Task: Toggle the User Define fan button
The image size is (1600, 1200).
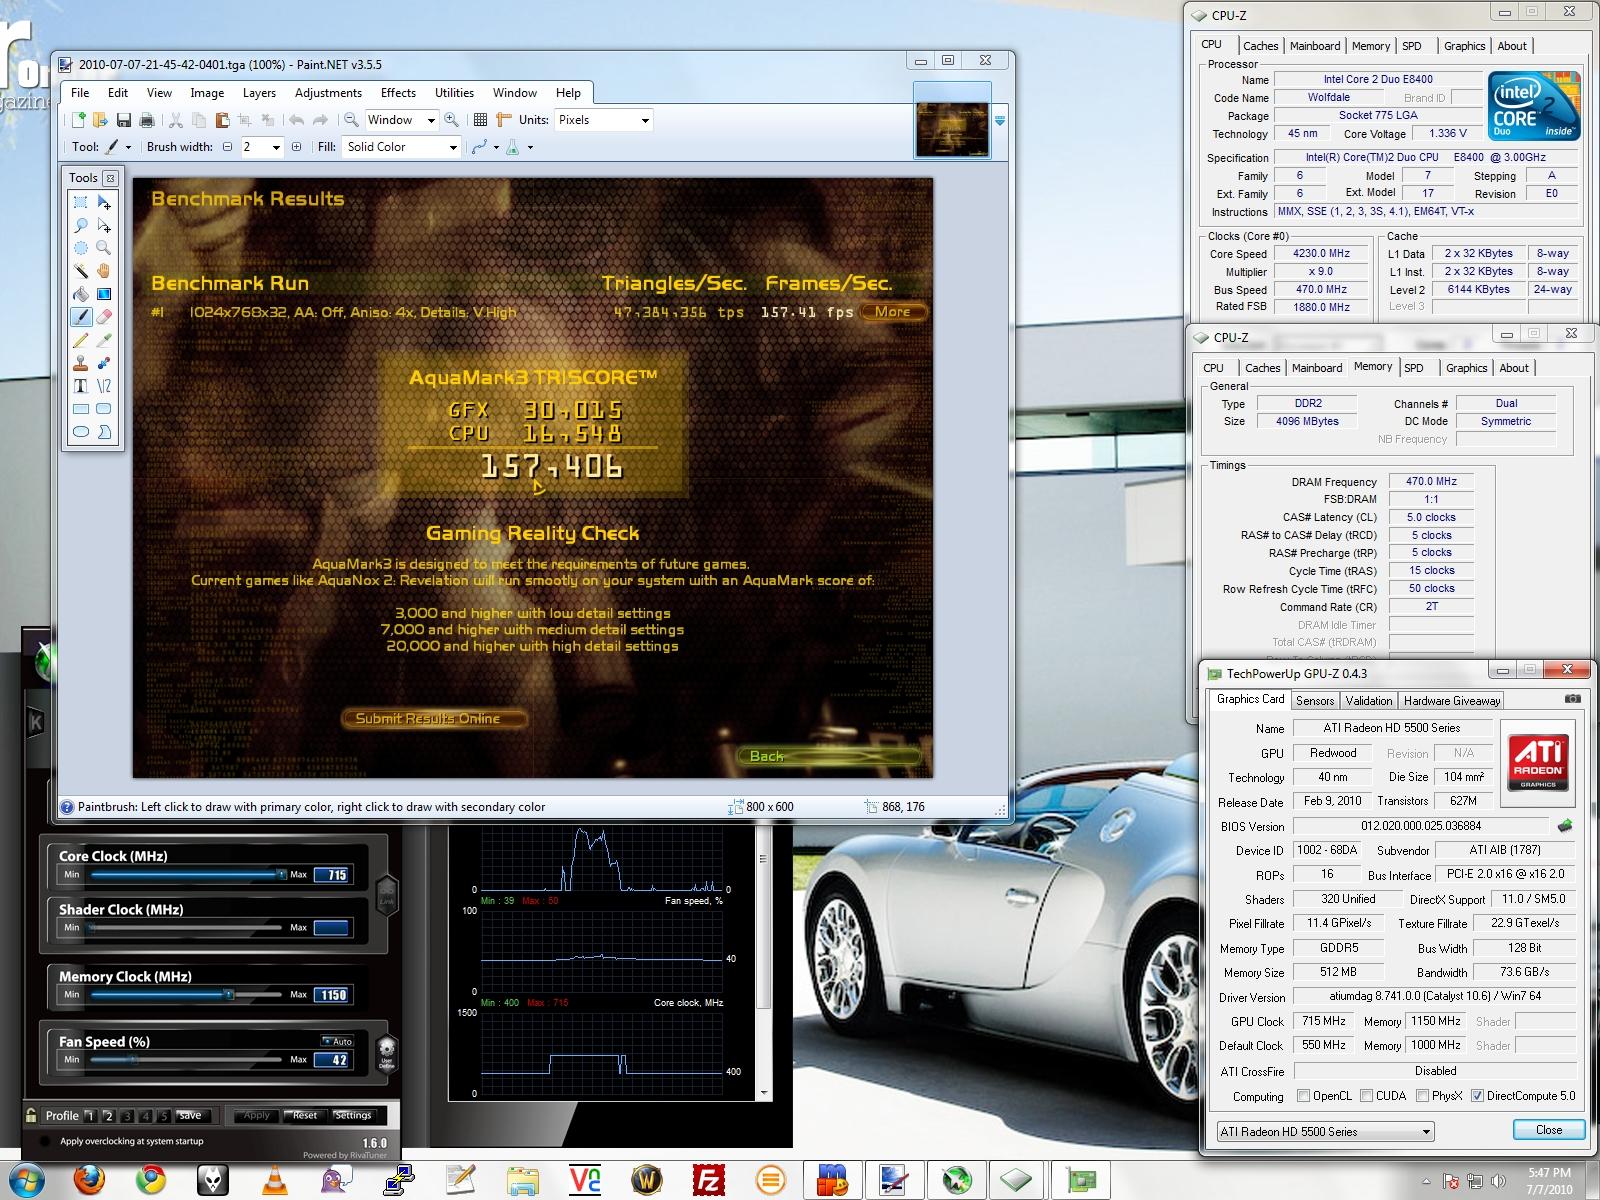Action: click(x=387, y=1053)
